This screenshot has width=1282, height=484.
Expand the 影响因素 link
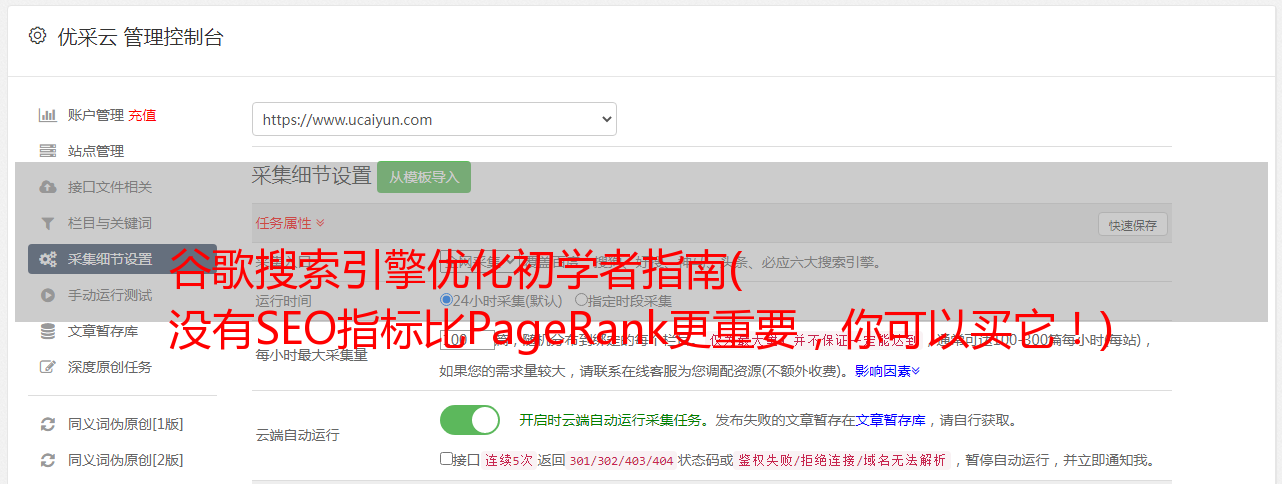887,371
